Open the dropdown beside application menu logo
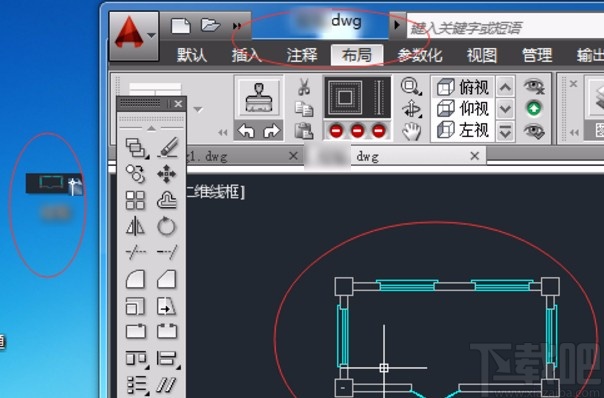The height and width of the screenshot is (398, 604). click(x=151, y=35)
